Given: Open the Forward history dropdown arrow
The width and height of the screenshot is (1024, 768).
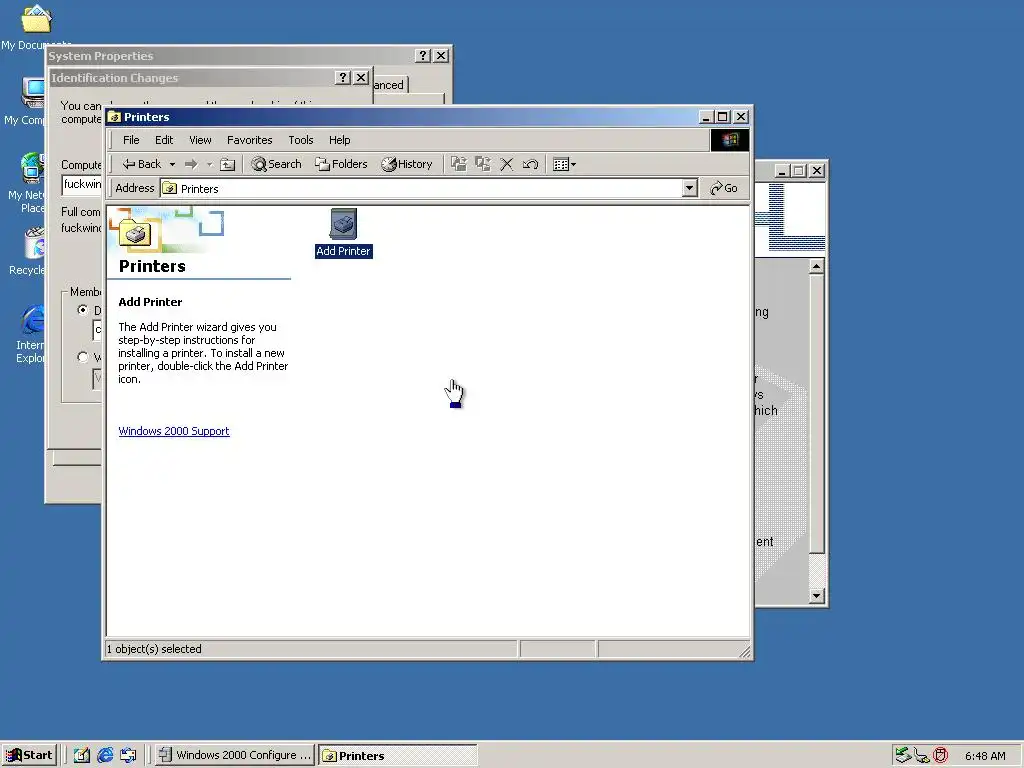Looking at the screenshot, I should [x=210, y=165].
